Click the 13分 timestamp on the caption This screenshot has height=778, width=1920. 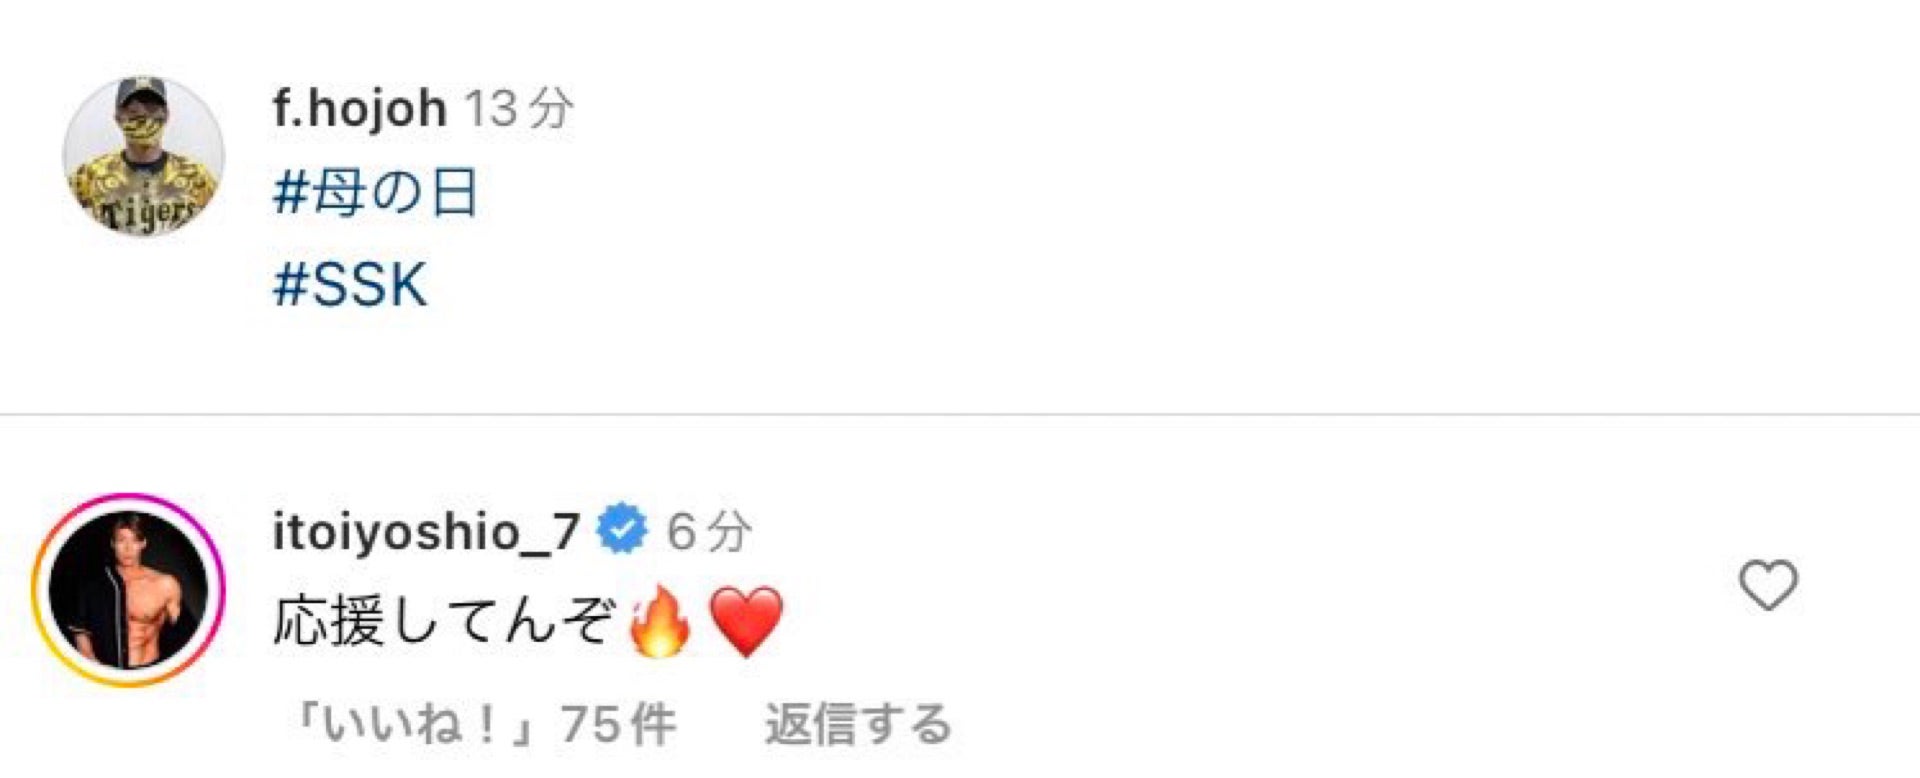pyautogui.click(x=519, y=108)
